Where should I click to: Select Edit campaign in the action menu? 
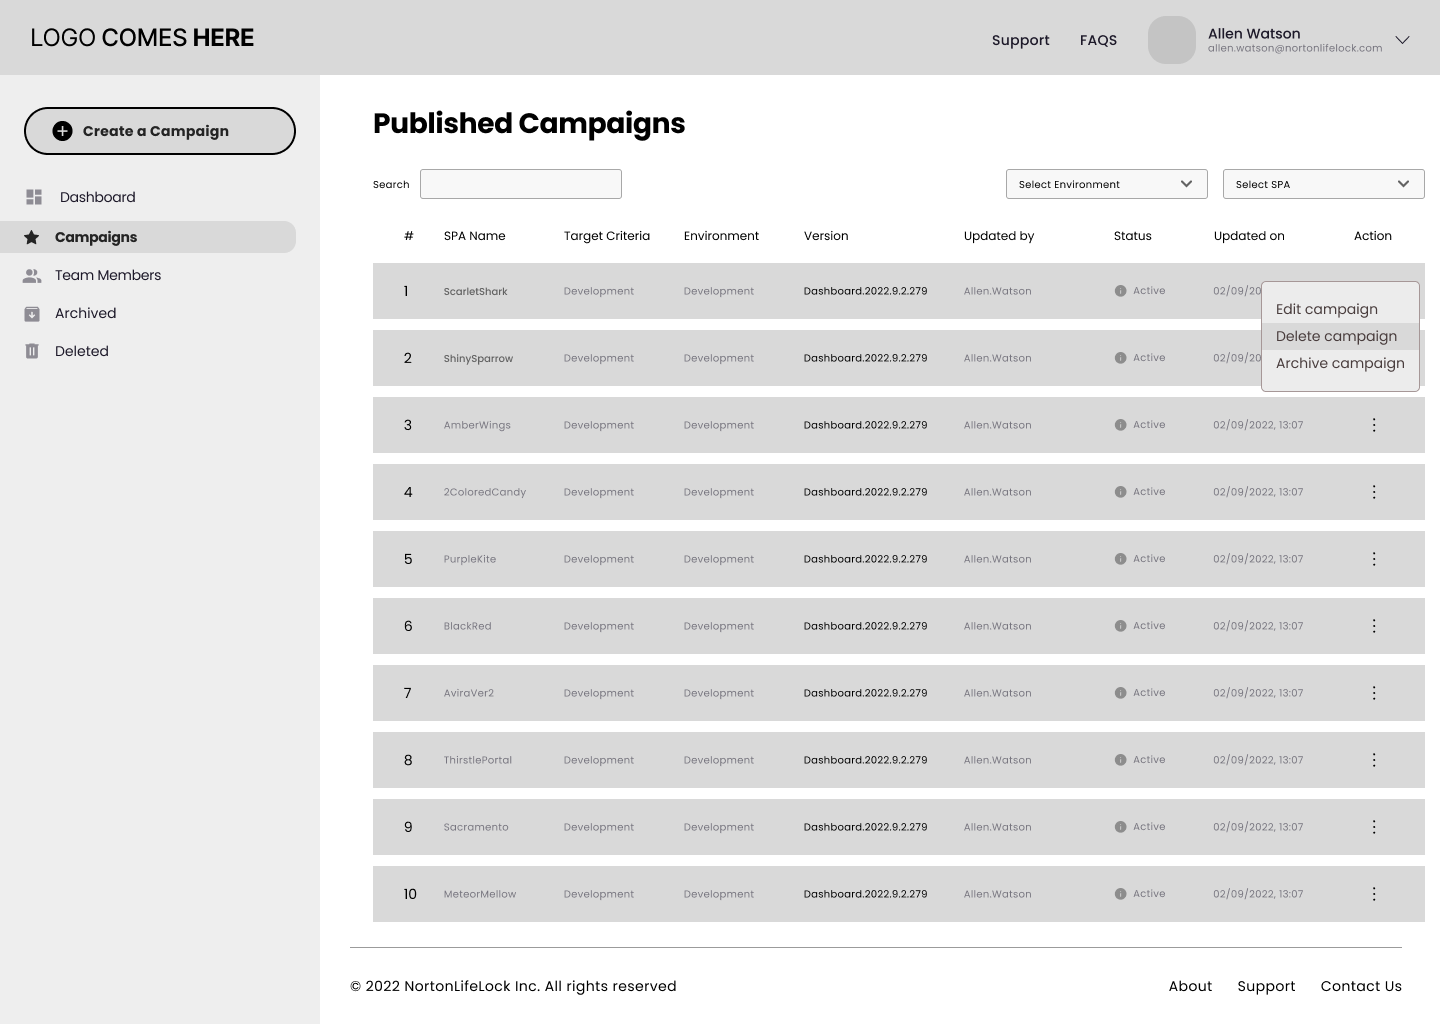(x=1326, y=310)
